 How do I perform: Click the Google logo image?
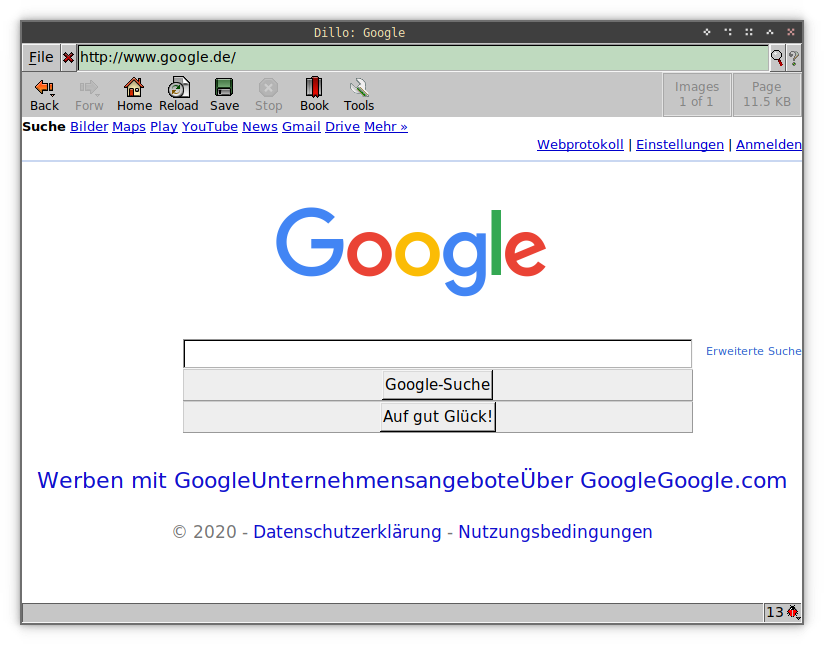(411, 251)
